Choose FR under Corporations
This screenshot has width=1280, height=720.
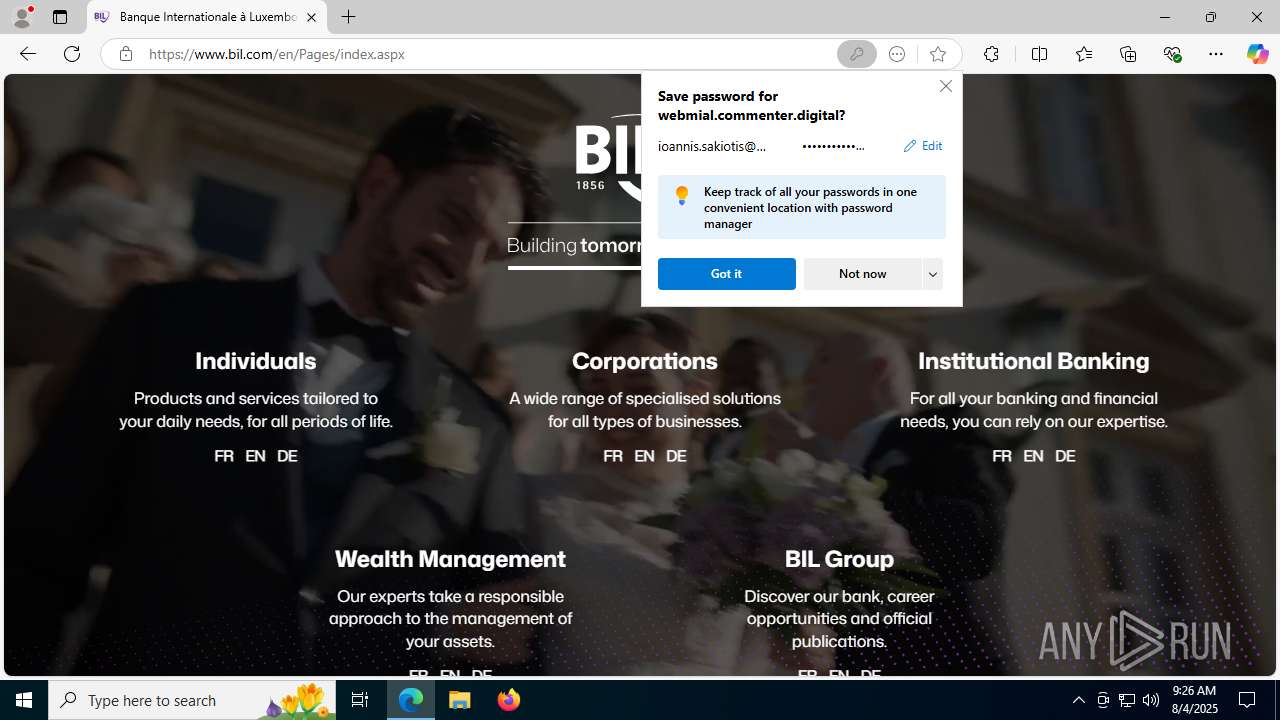coord(613,456)
